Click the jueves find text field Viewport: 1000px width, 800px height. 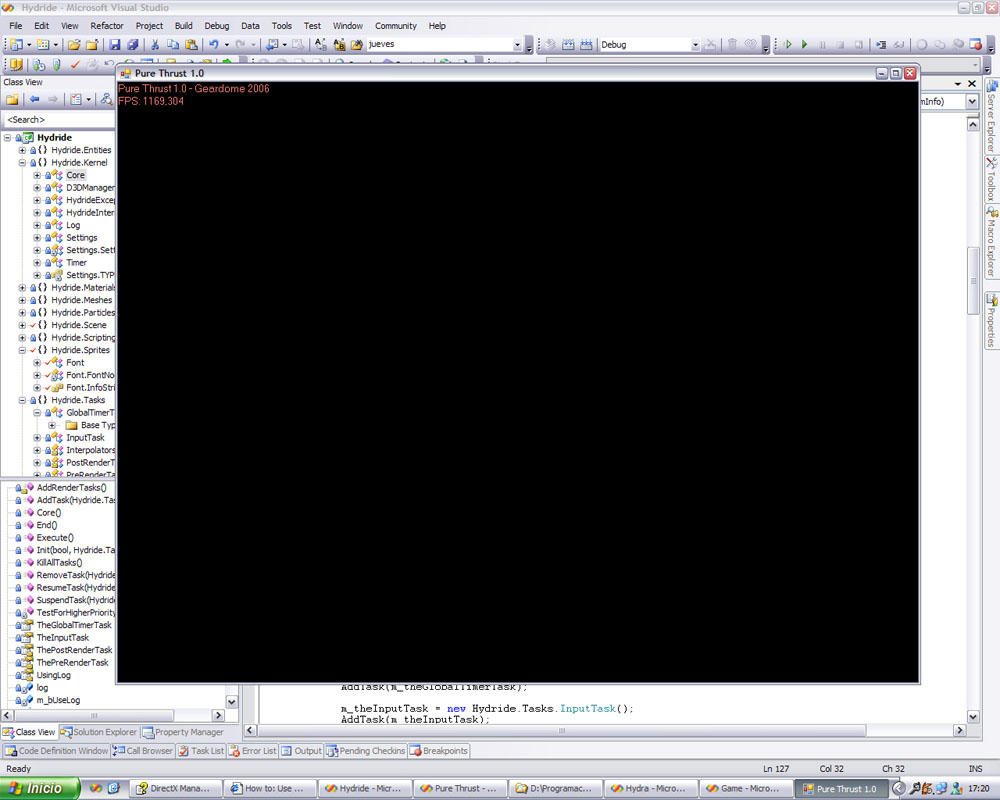[440, 44]
